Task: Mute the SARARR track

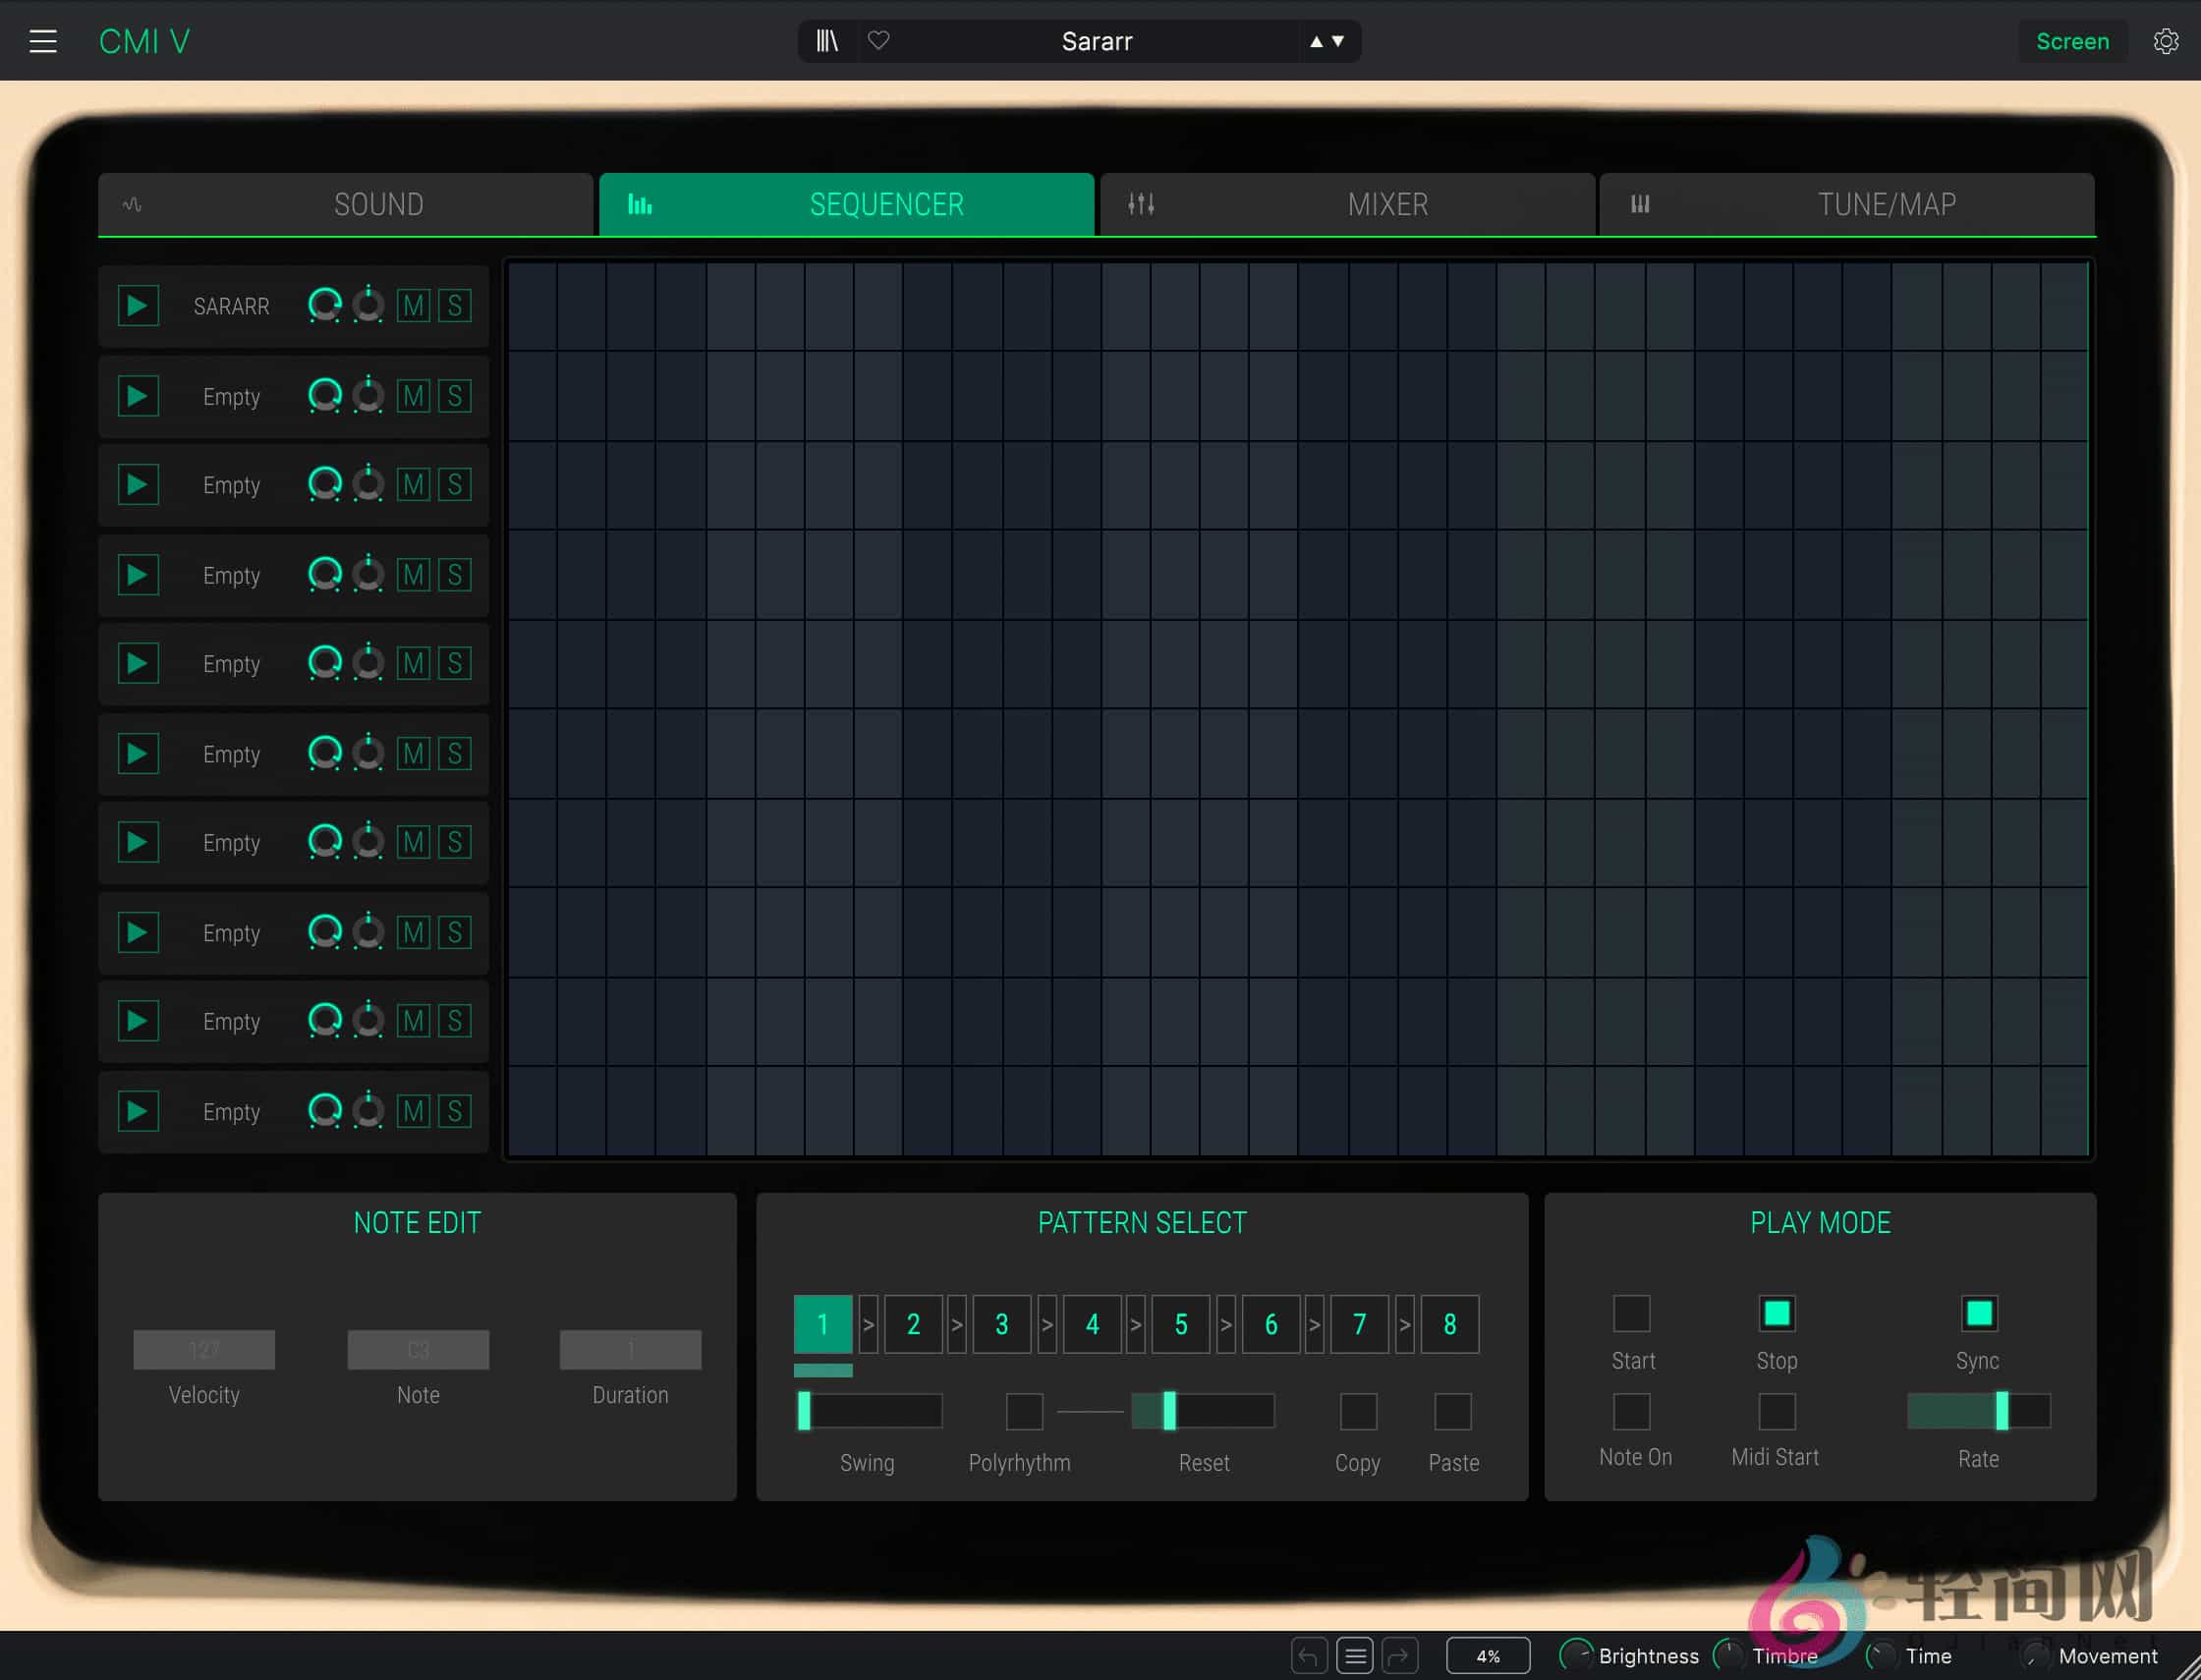Action: [412, 306]
